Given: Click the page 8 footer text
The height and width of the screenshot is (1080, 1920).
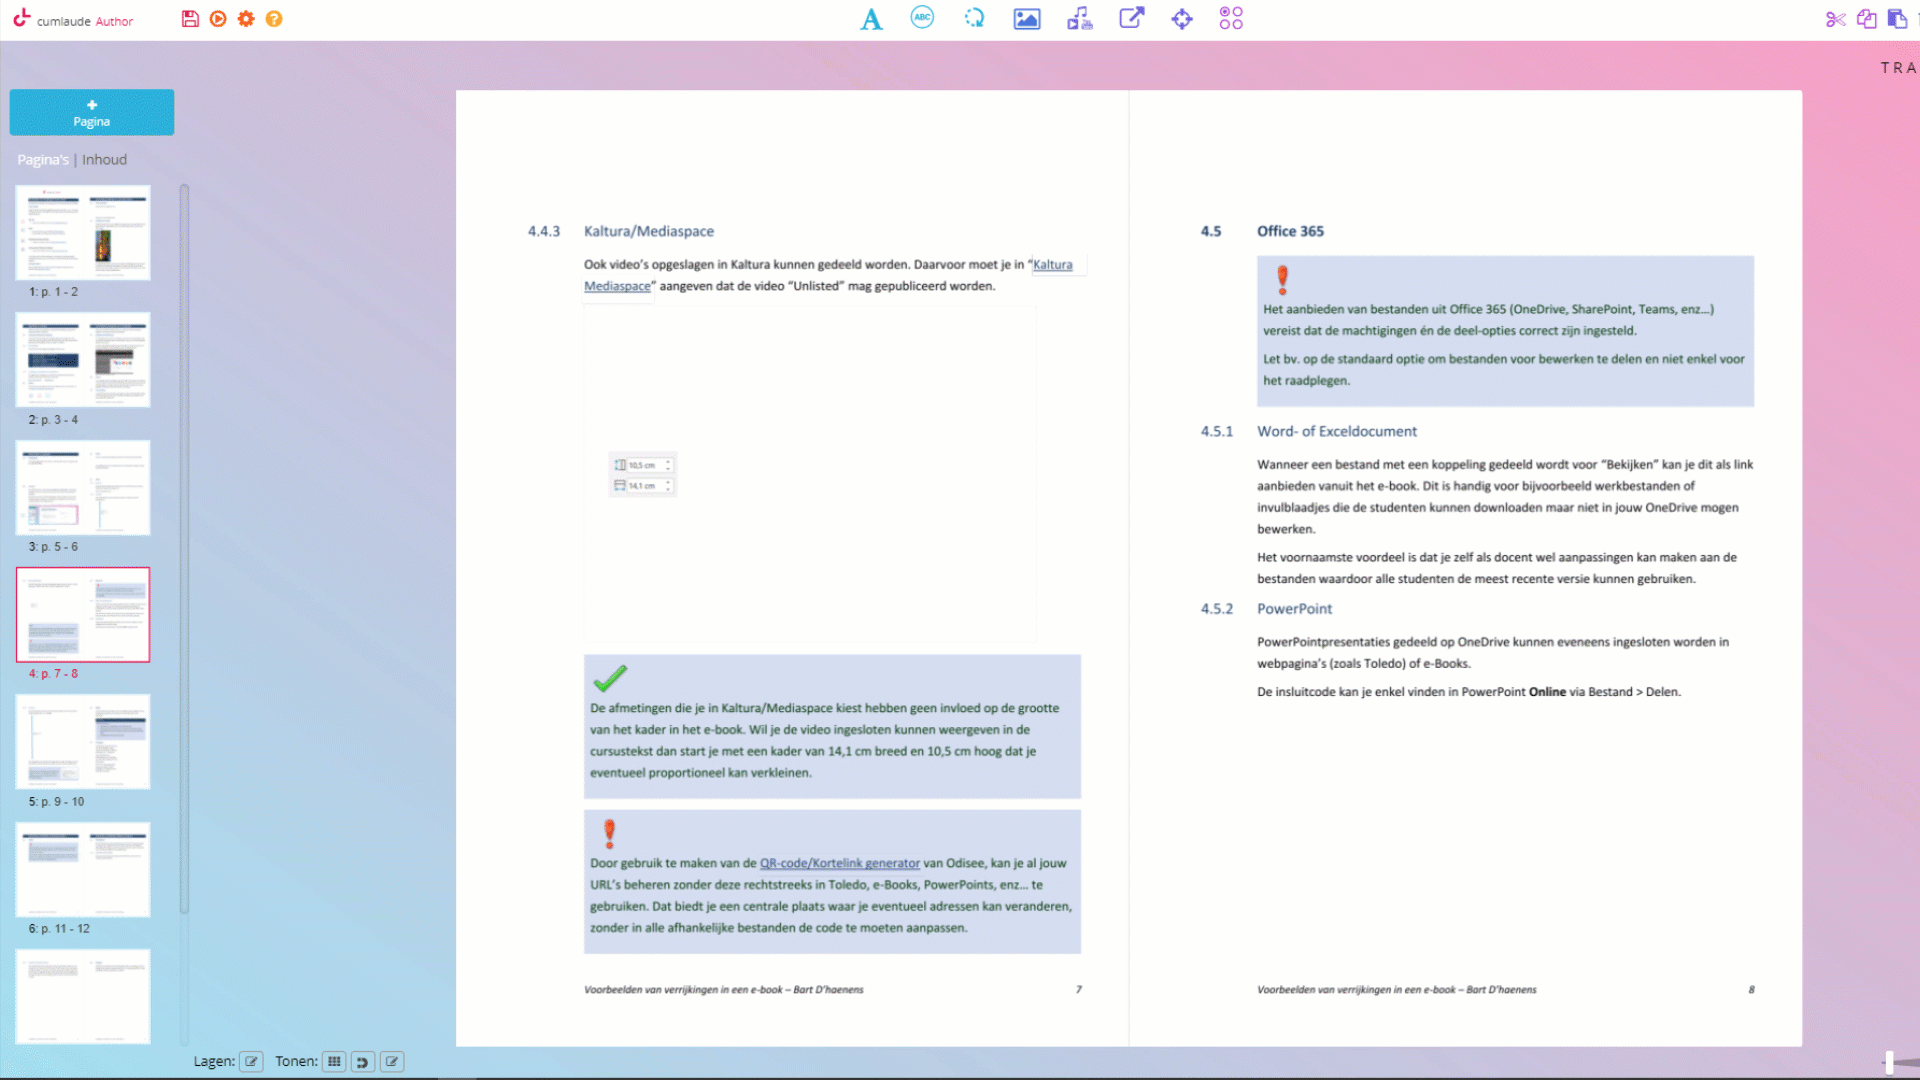Looking at the screenshot, I should point(1396,990).
